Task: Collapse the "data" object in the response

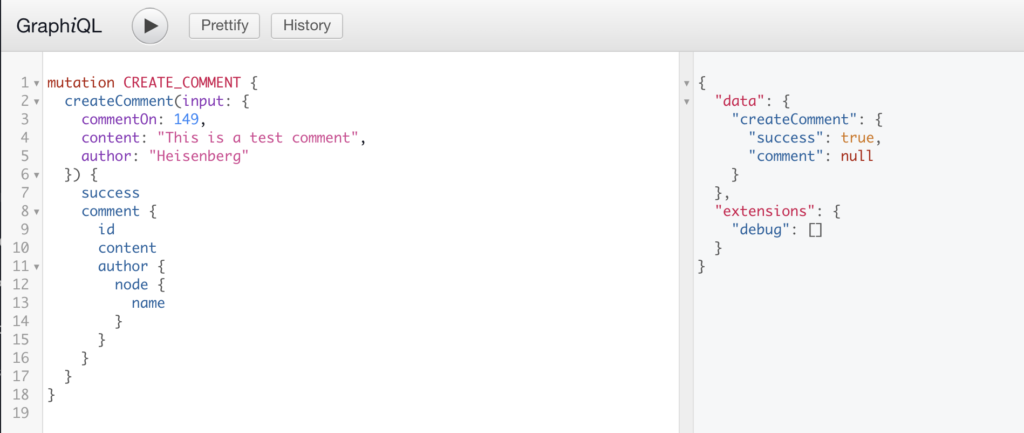Action: pos(686,101)
